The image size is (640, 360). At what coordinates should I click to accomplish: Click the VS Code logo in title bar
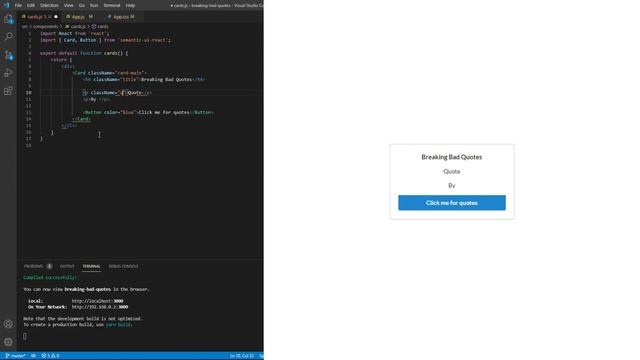click(x=6, y=5)
